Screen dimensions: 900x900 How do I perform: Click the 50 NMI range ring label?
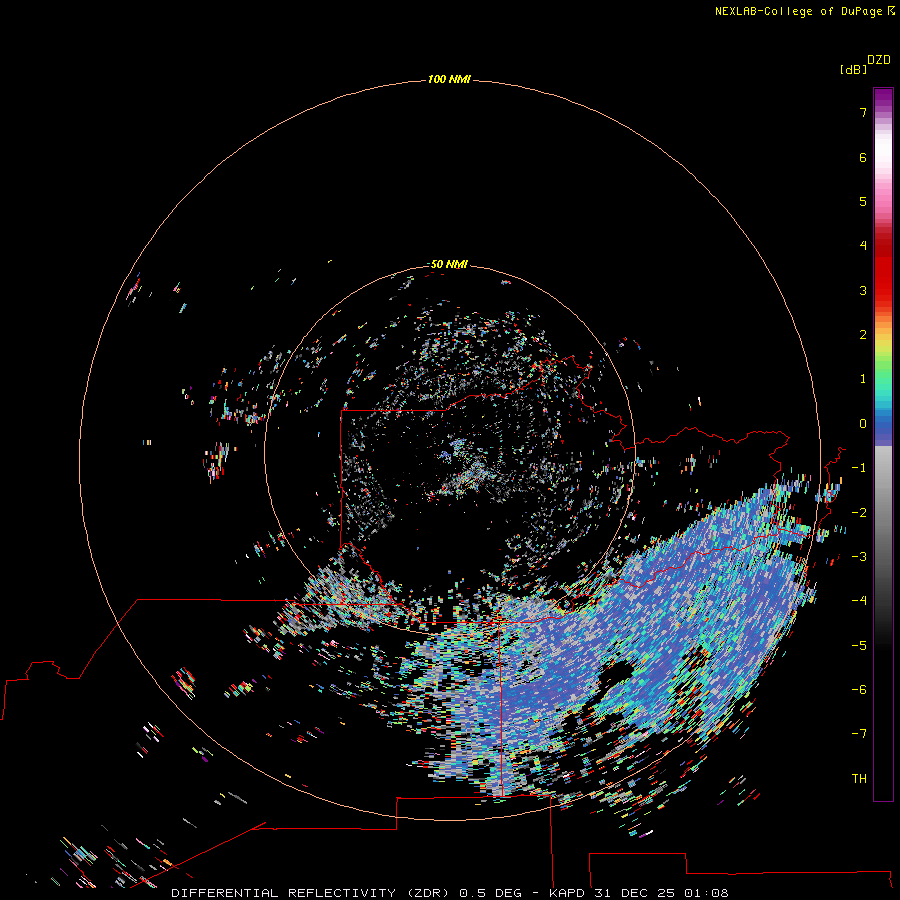click(449, 264)
